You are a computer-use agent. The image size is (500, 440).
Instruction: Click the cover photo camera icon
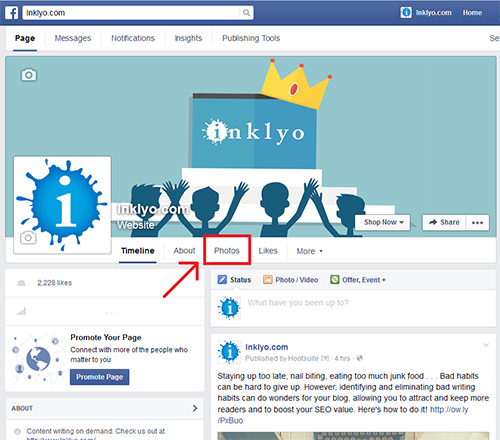(x=29, y=75)
